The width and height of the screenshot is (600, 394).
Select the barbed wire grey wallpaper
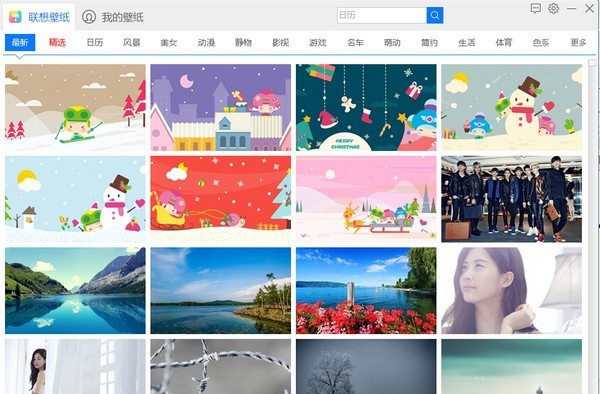point(220,366)
